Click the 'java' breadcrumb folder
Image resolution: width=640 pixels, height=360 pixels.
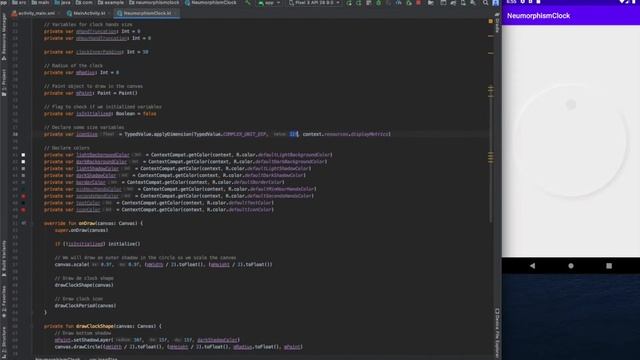pyautogui.click(x=62, y=2)
